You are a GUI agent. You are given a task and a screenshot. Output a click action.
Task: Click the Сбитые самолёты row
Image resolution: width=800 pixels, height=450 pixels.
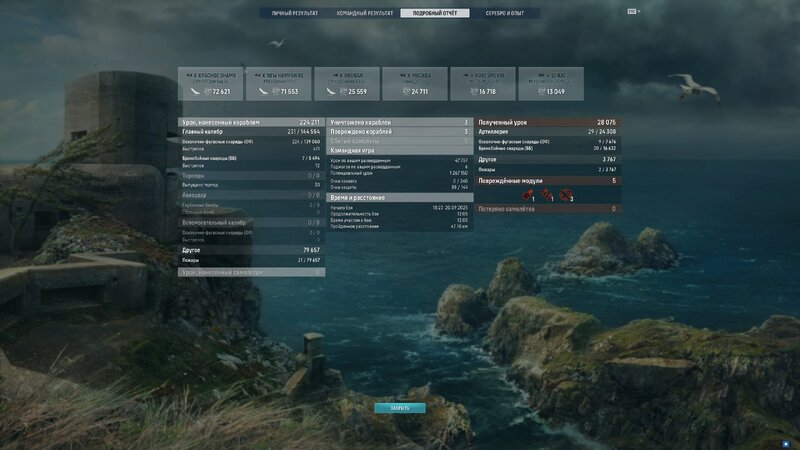click(399, 141)
